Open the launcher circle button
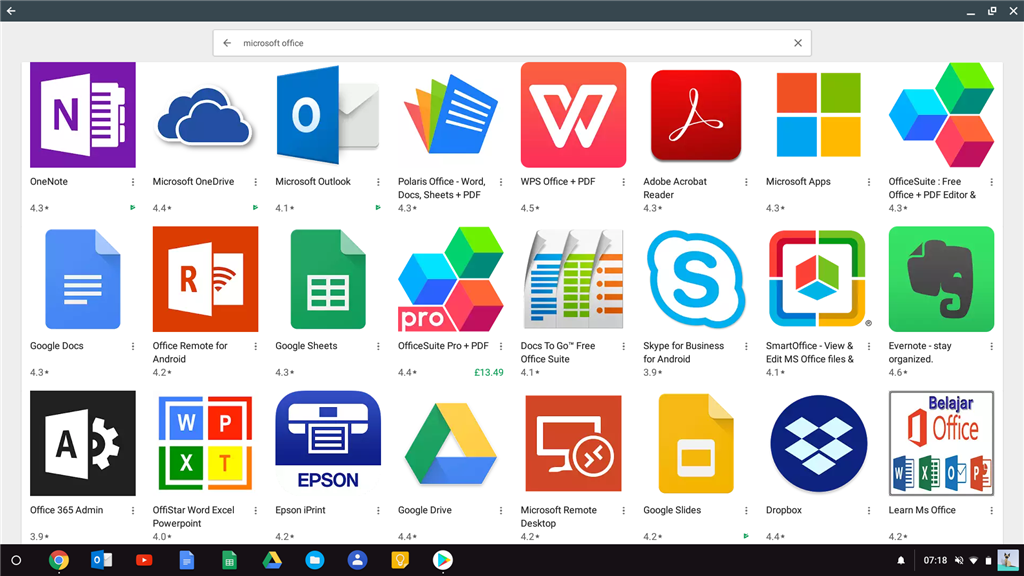The height and width of the screenshot is (576, 1024). pyautogui.click(x=16, y=560)
